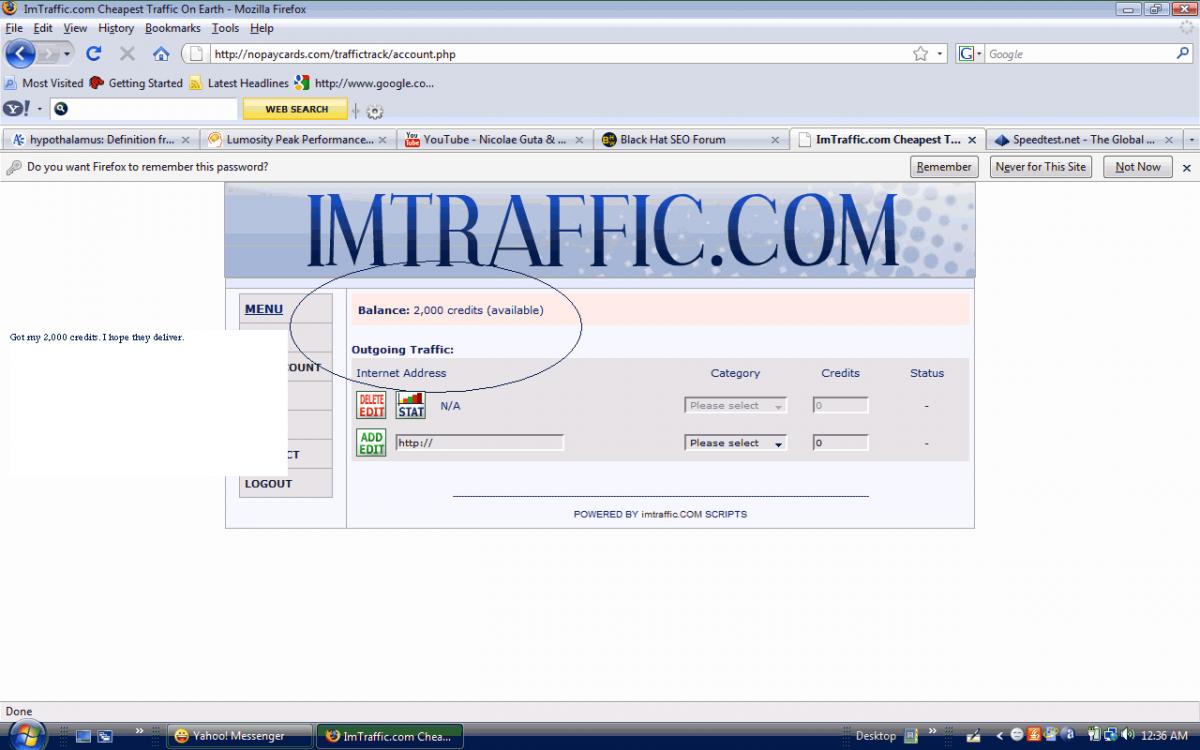Viewport: 1200px width, 750px height.
Task: Open the back/forward history dropdown arrow
Action: coord(68,53)
